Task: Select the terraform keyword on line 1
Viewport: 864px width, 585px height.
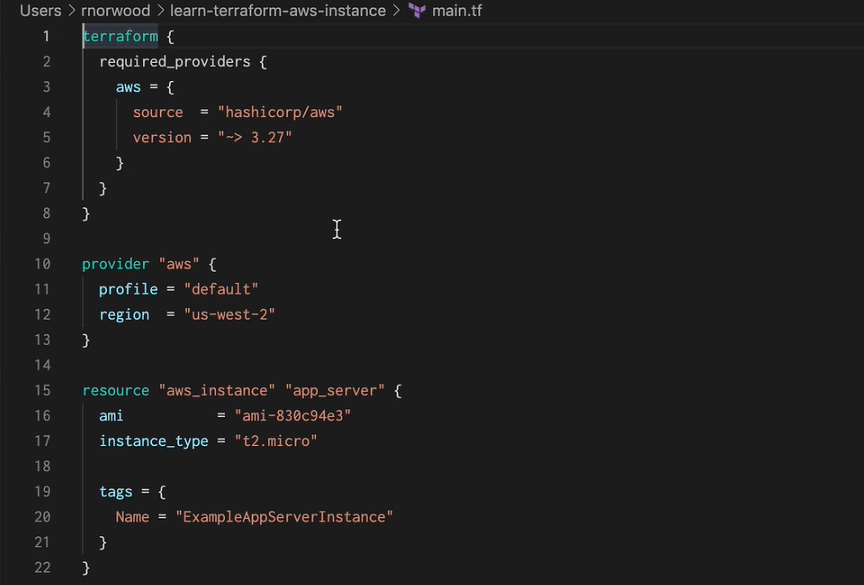Action: click(120, 36)
